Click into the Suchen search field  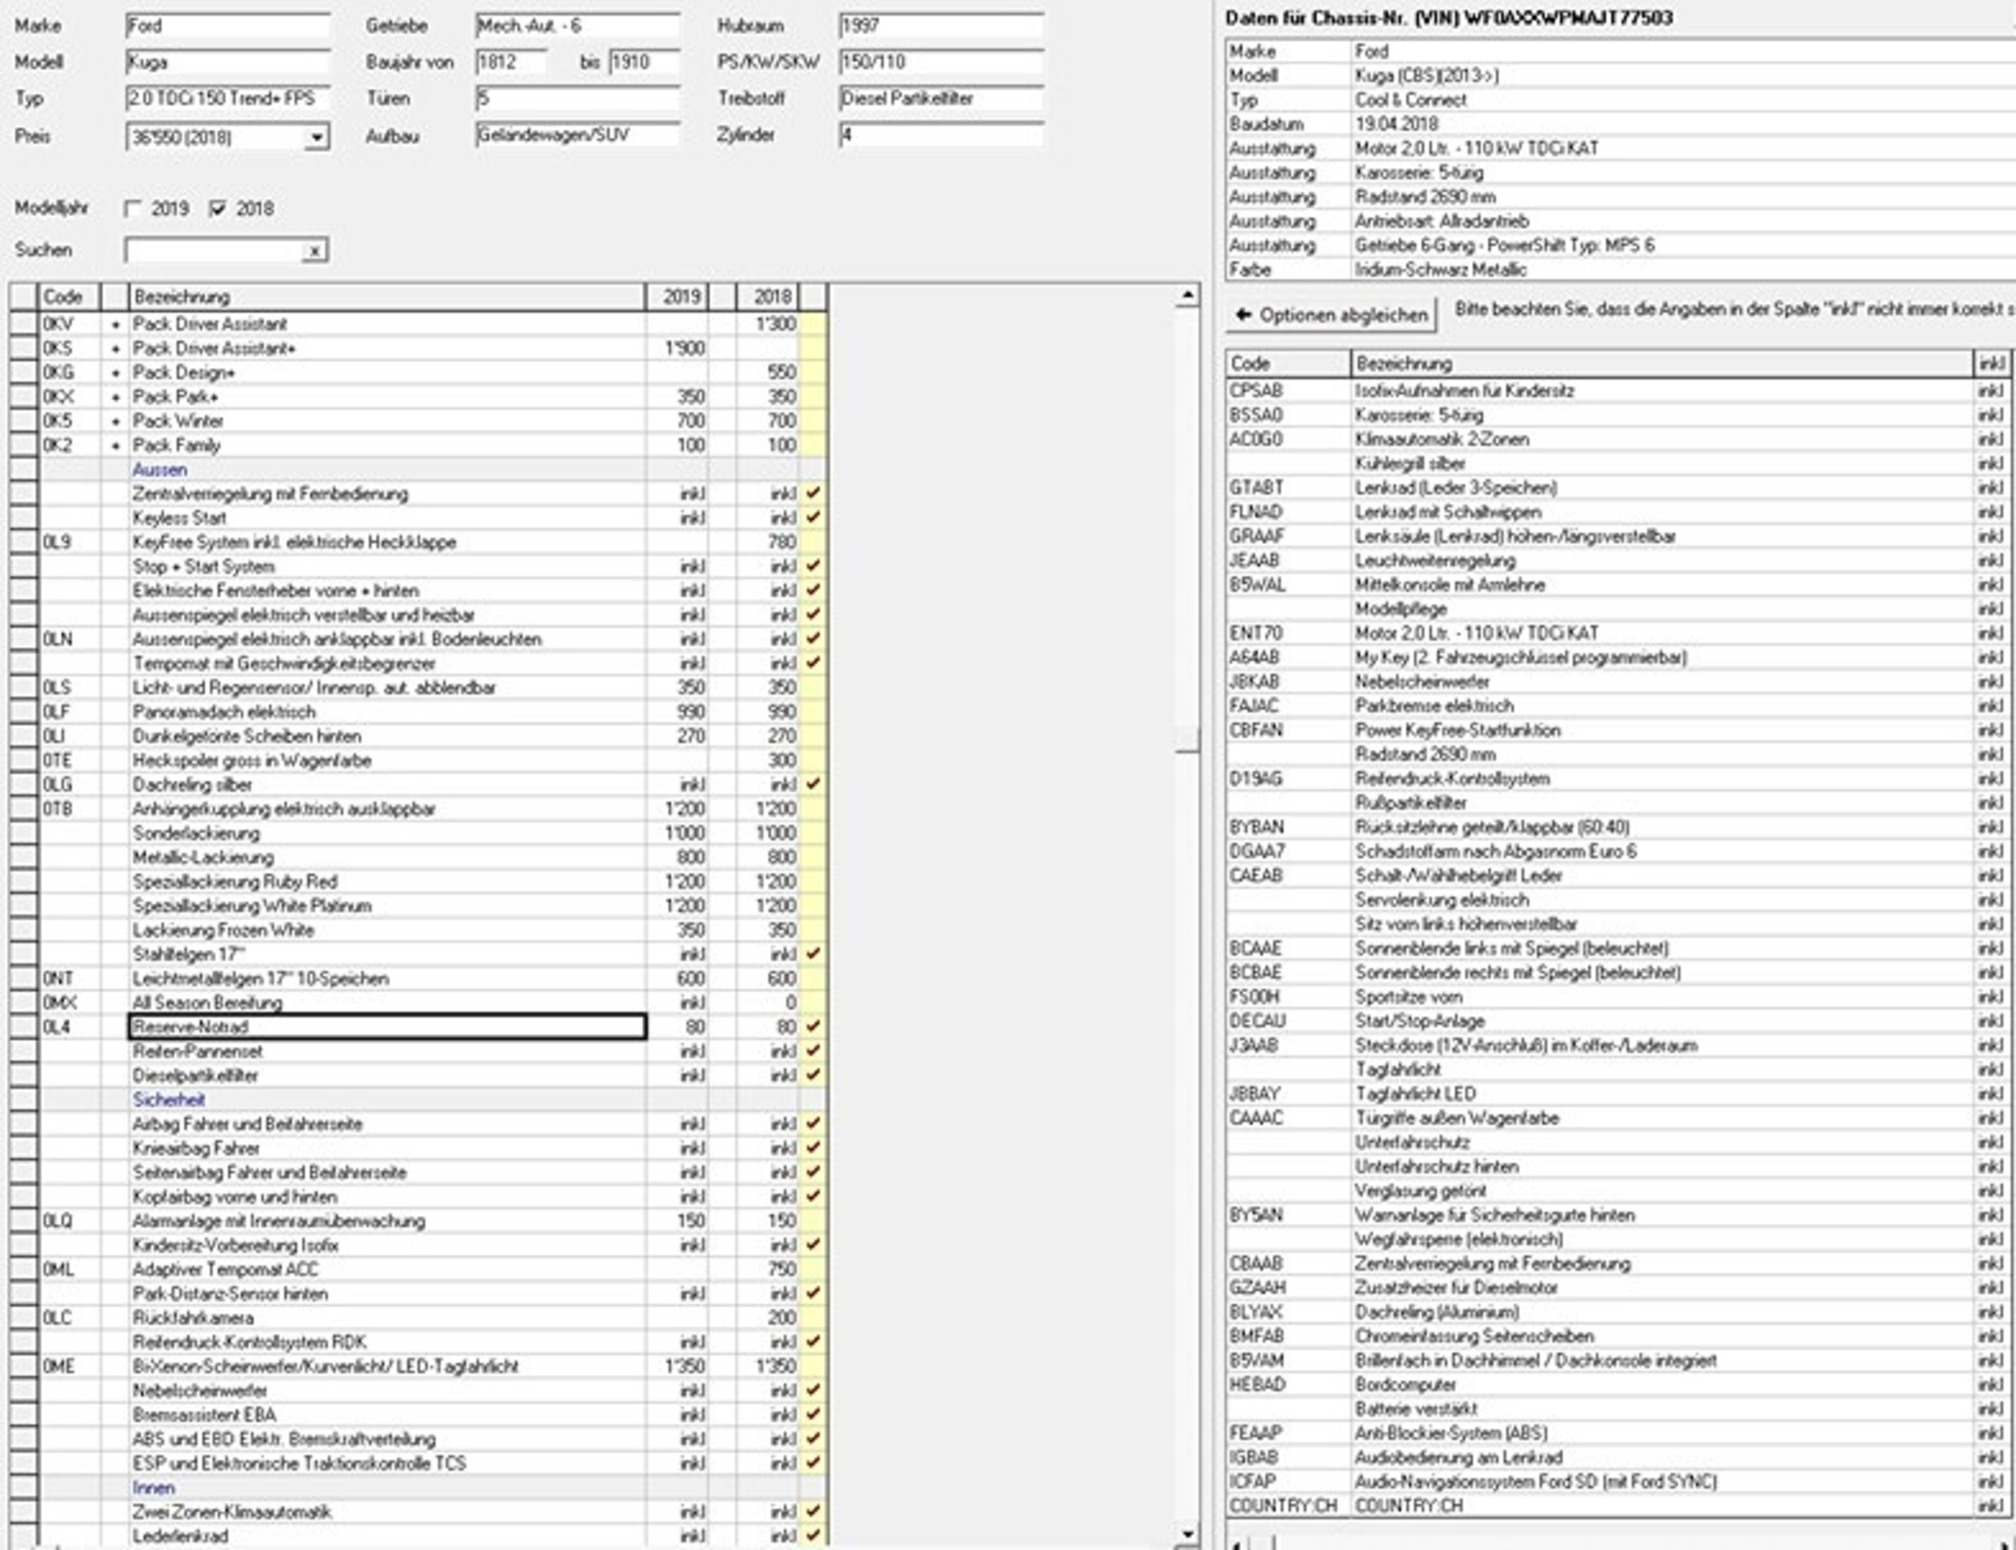[x=212, y=251]
